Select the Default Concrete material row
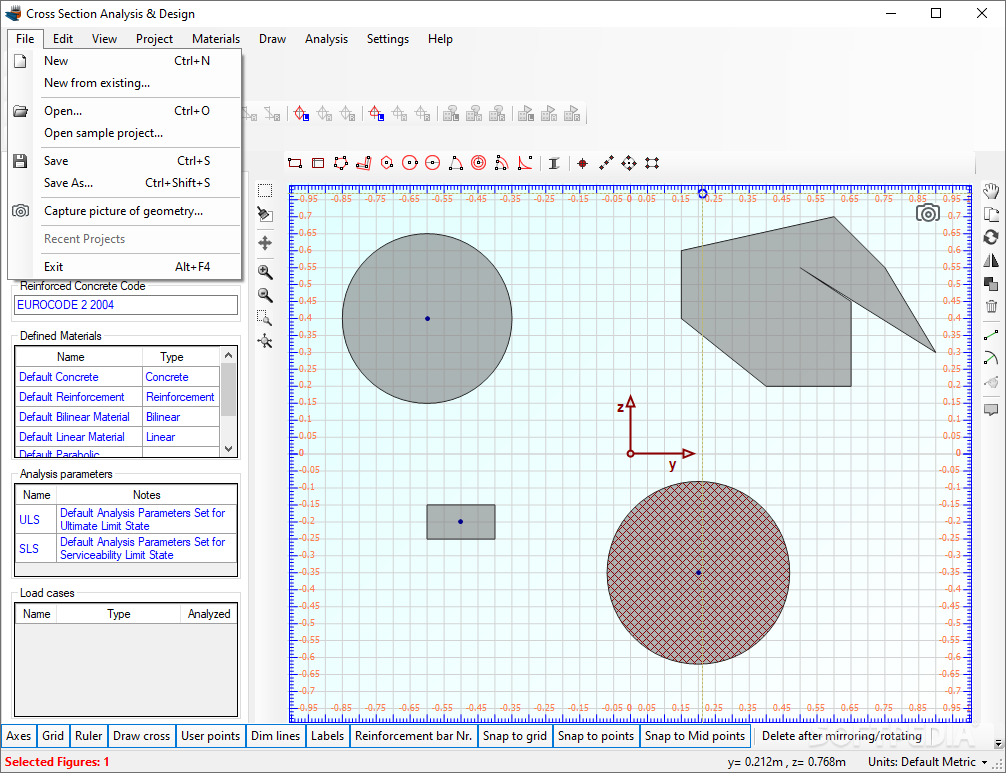Screen dimensions: 1006x773 coord(117,377)
